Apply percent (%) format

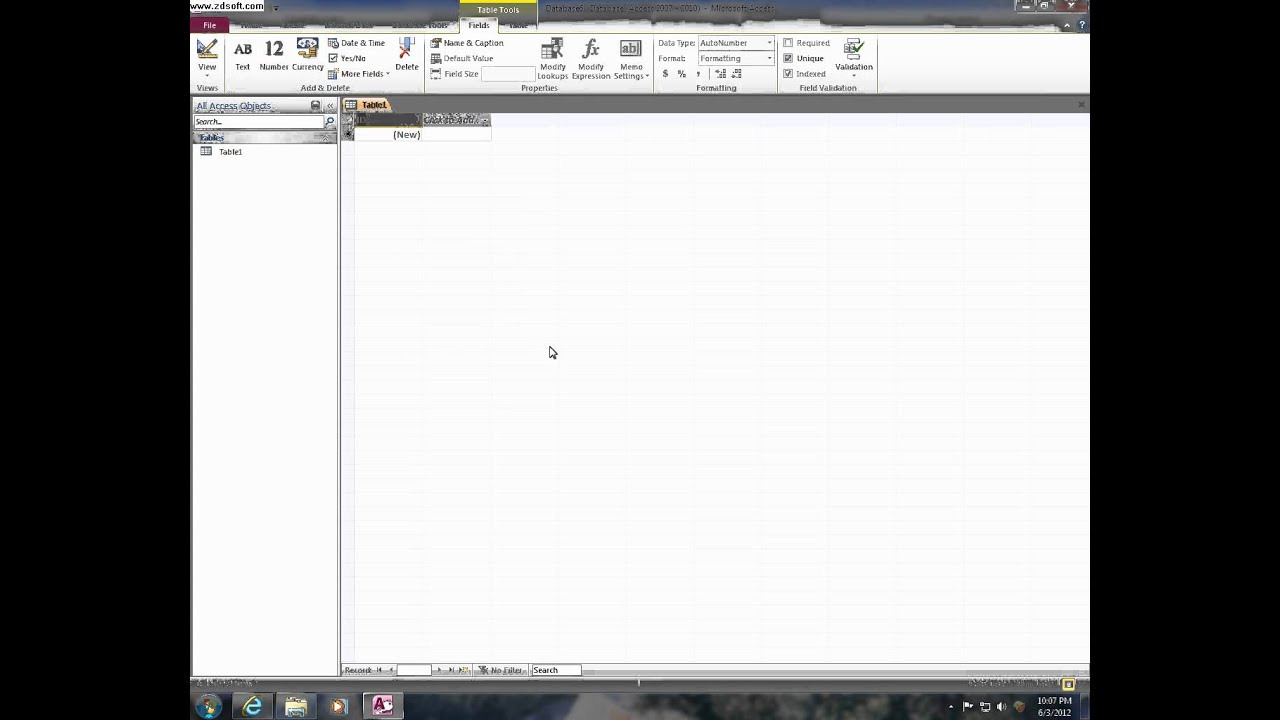[681, 74]
